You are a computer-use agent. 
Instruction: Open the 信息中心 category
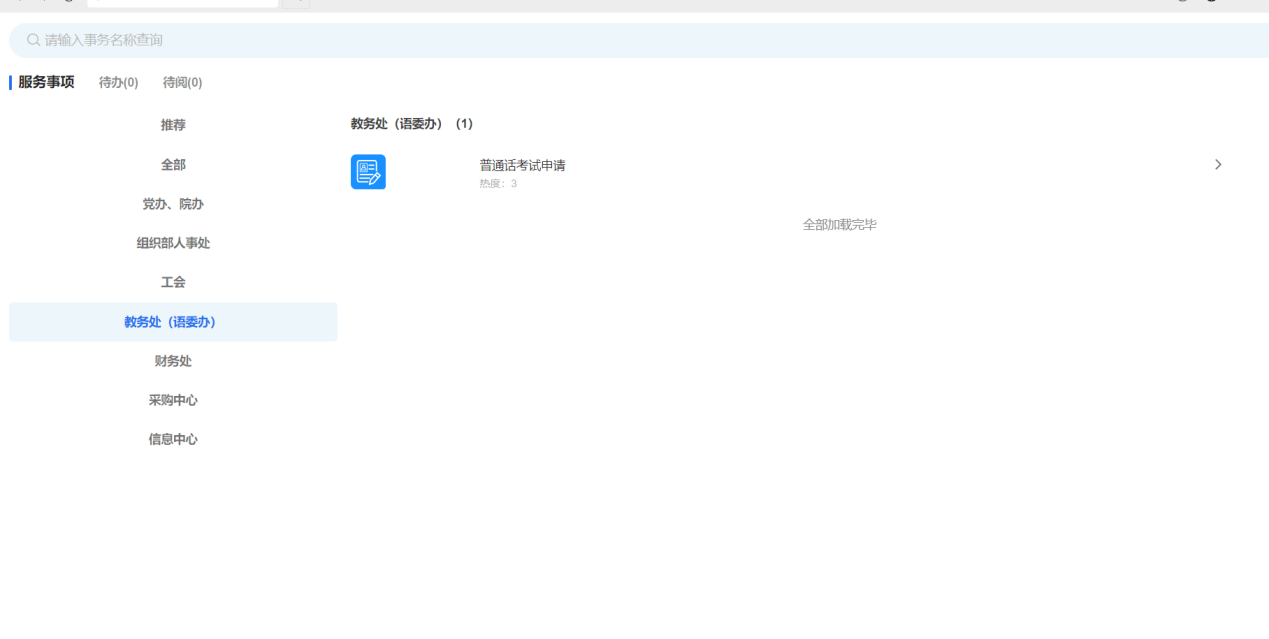pos(173,439)
